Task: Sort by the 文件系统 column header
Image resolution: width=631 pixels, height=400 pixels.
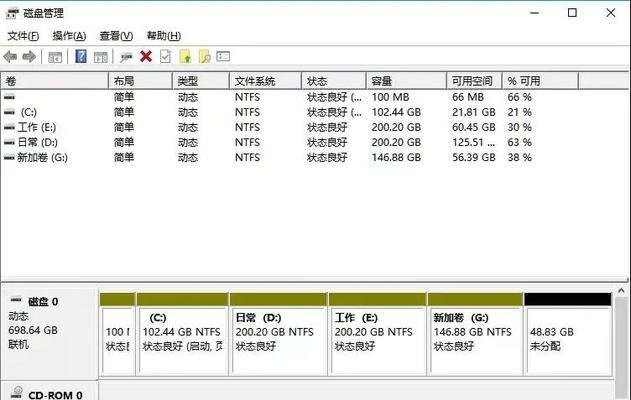Action: click(265, 81)
